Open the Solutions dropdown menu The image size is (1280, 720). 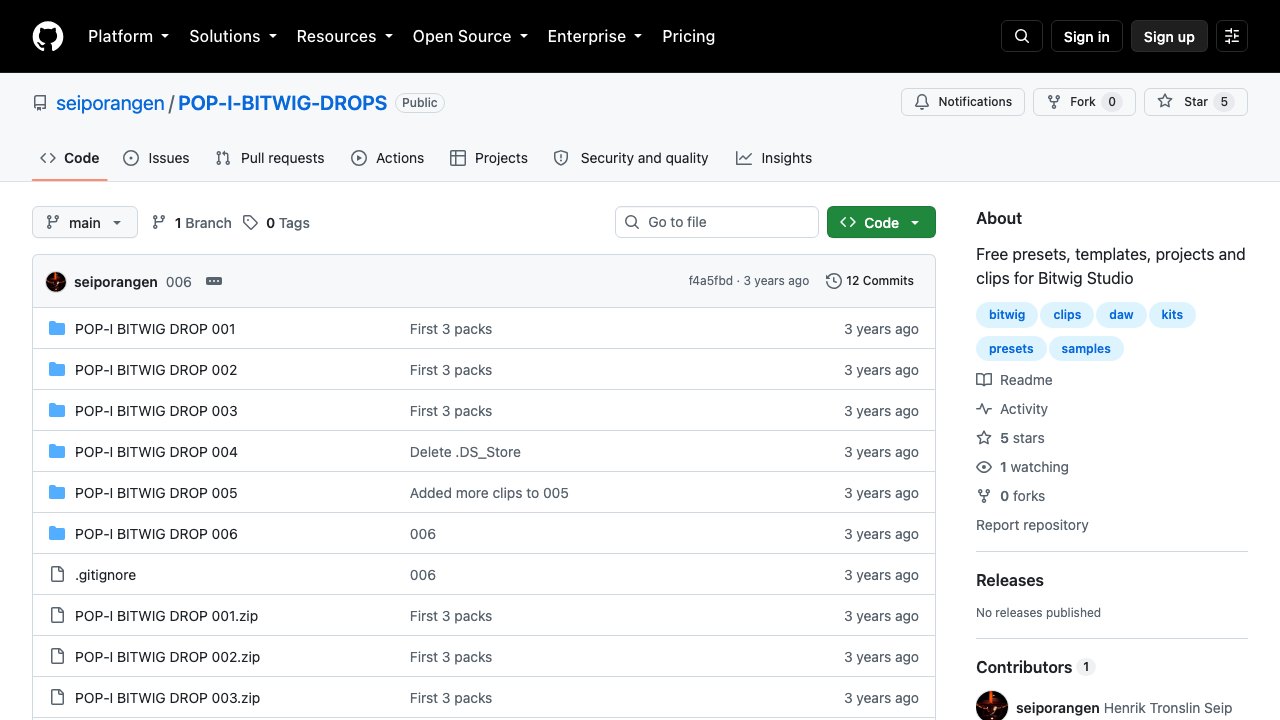point(233,36)
